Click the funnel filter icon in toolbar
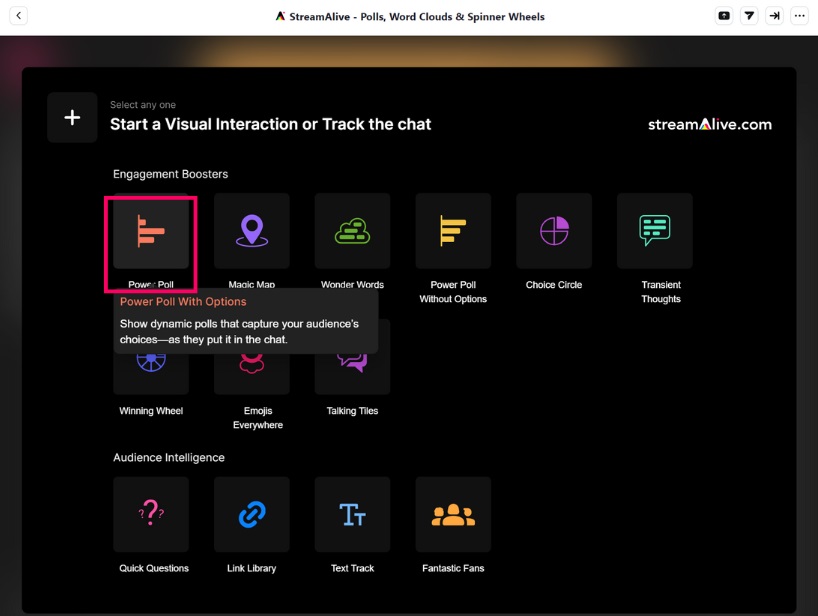818x616 pixels. 749,16
